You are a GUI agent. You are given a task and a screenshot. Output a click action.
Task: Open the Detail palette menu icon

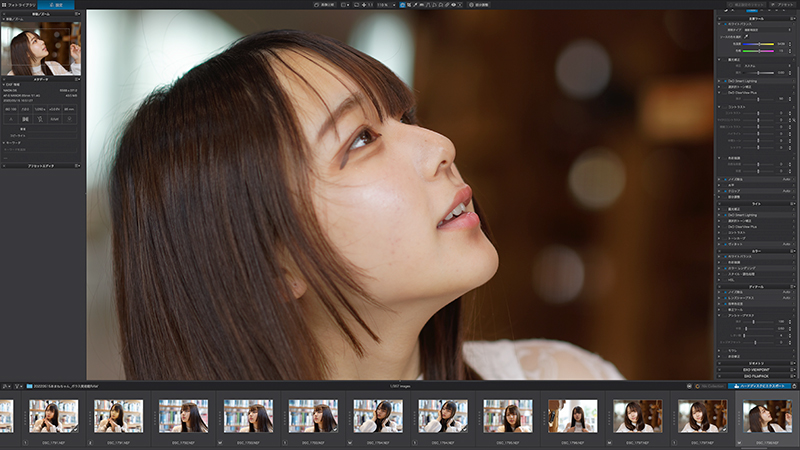point(792,286)
